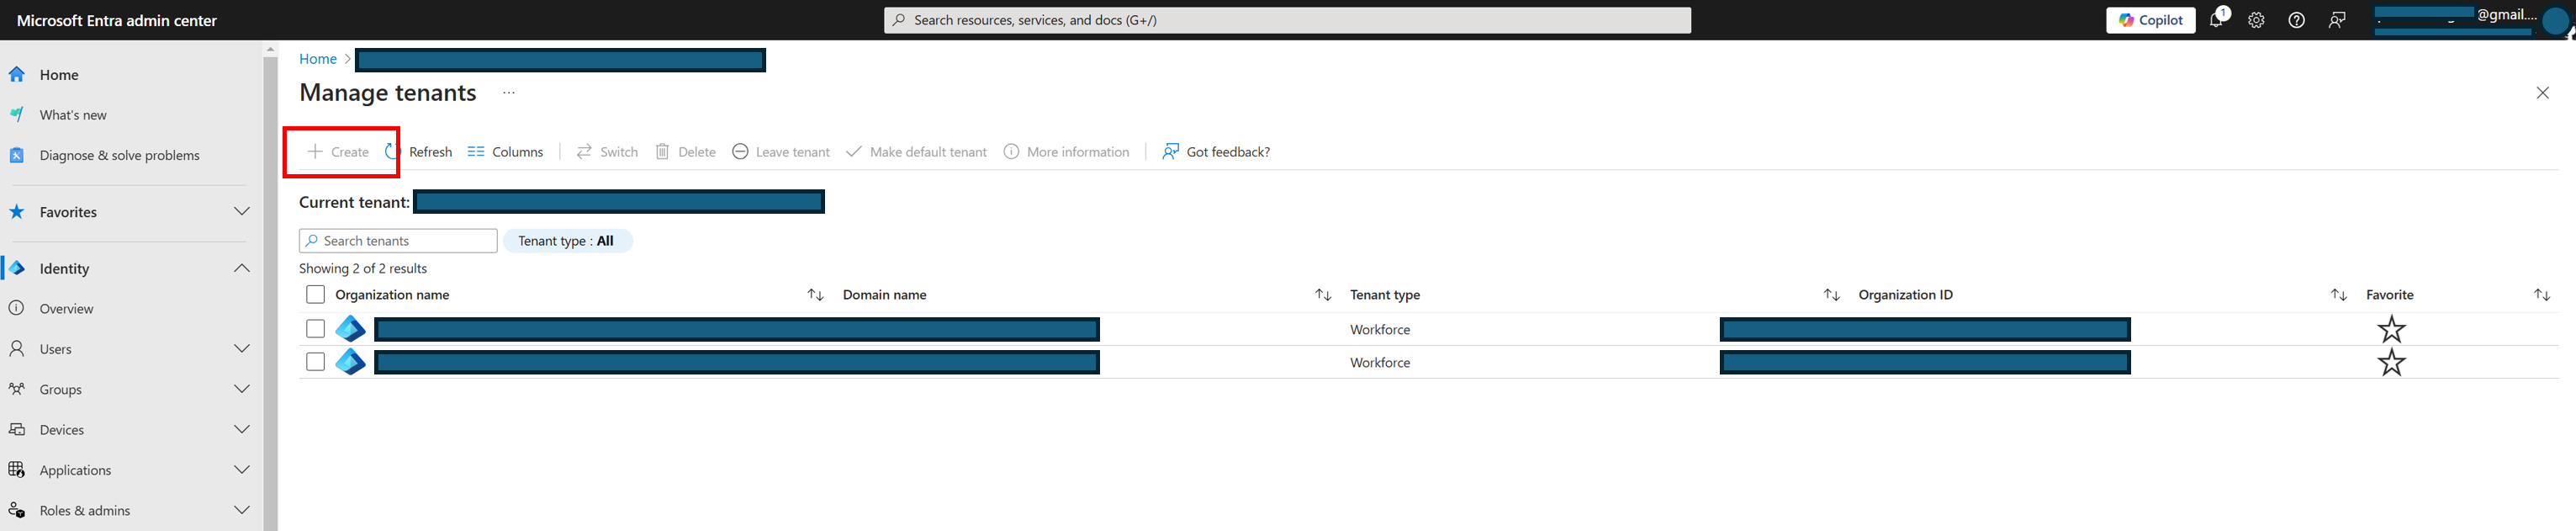Expand the Devices menu chevron
Screen dimensions: 2576x531
point(242,429)
